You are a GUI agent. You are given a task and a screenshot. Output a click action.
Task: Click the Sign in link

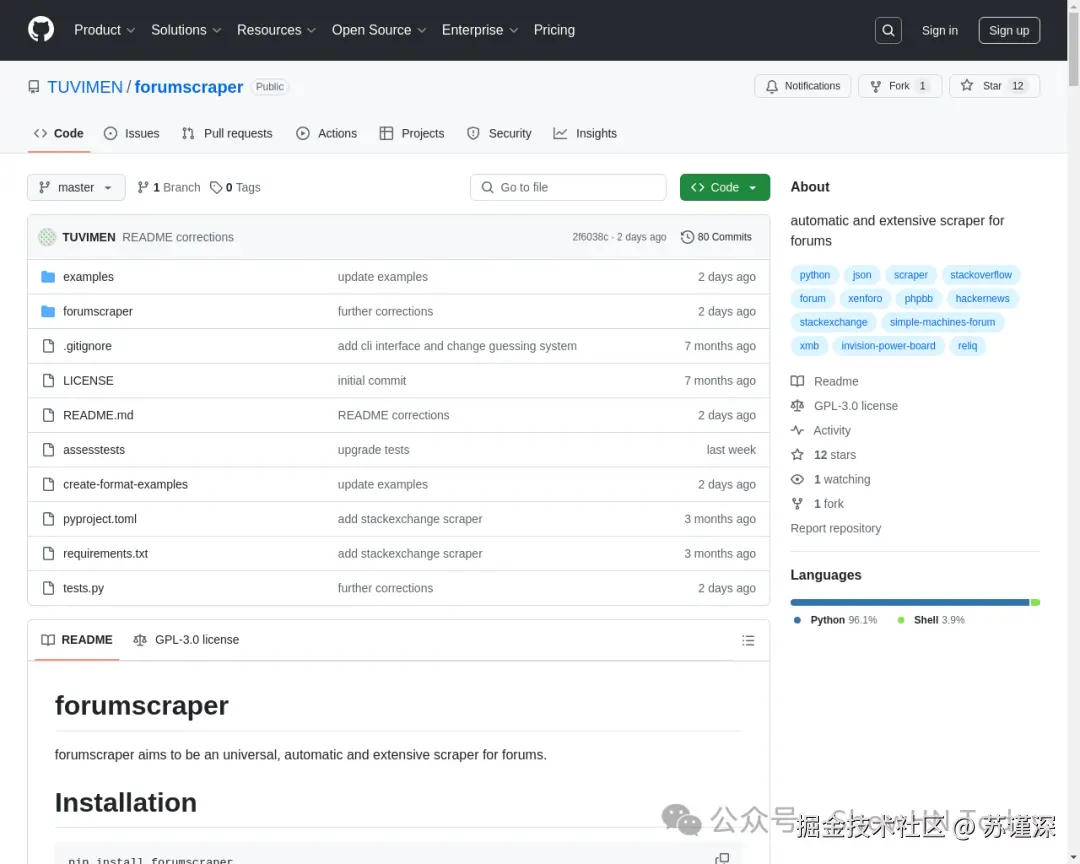click(x=939, y=30)
